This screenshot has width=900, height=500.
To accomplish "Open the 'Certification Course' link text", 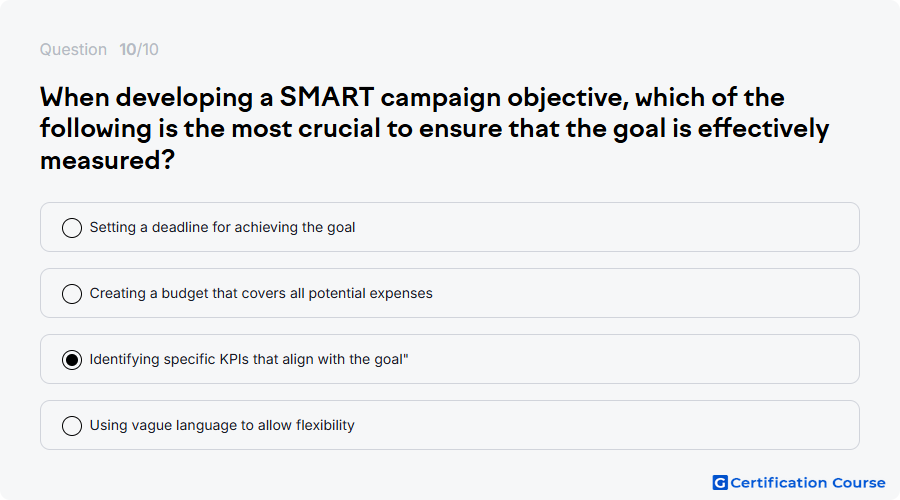I will tap(808, 483).
